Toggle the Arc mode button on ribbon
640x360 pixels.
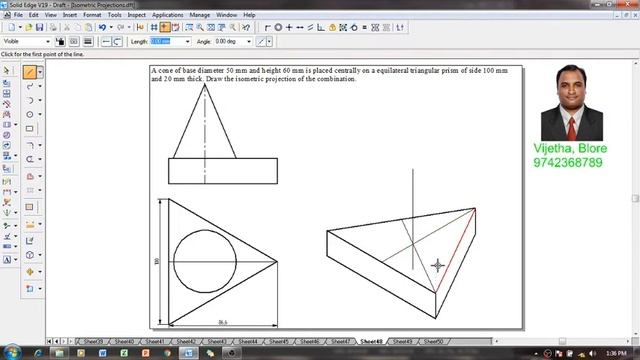[x=117, y=41]
